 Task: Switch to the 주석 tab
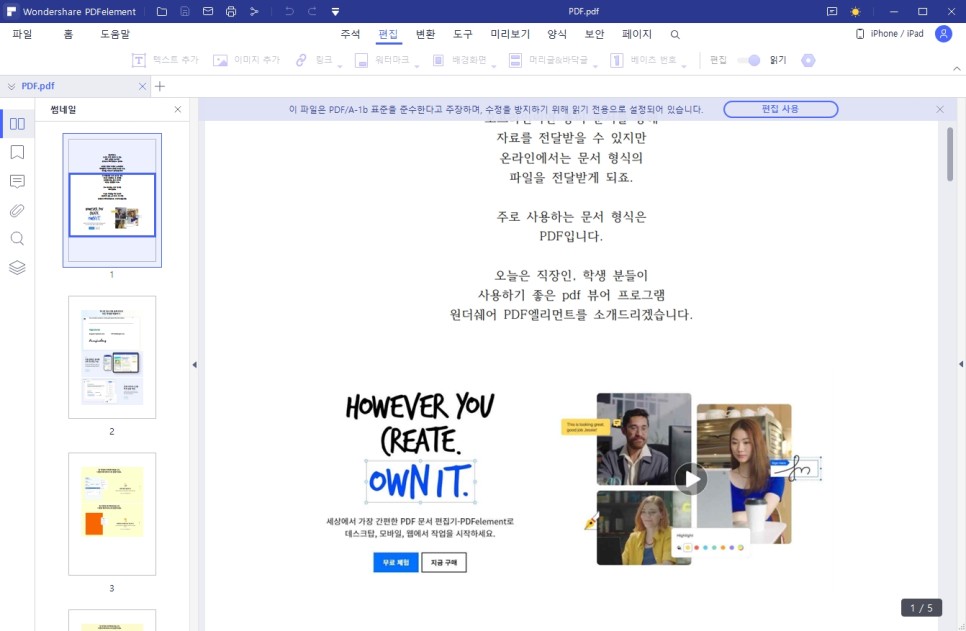[x=350, y=34]
